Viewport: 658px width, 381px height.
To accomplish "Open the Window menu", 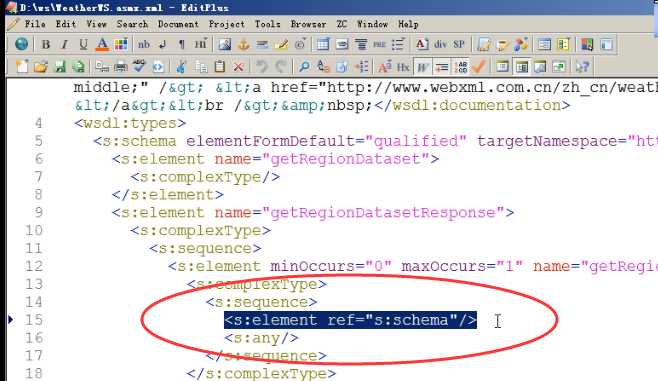I will tap(373, 24).
